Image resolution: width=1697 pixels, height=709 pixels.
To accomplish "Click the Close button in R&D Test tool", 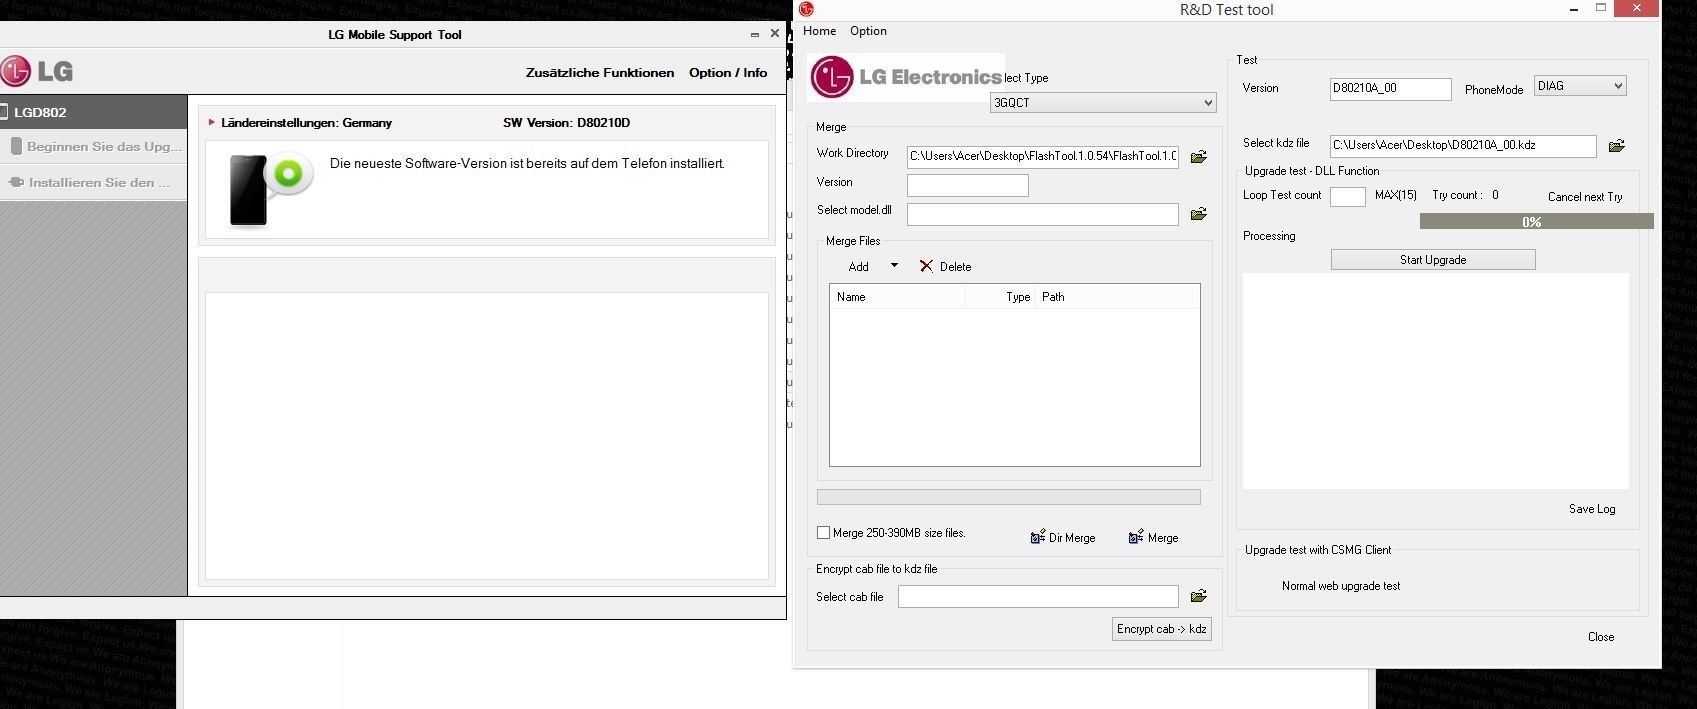I will pos(1601,637).
